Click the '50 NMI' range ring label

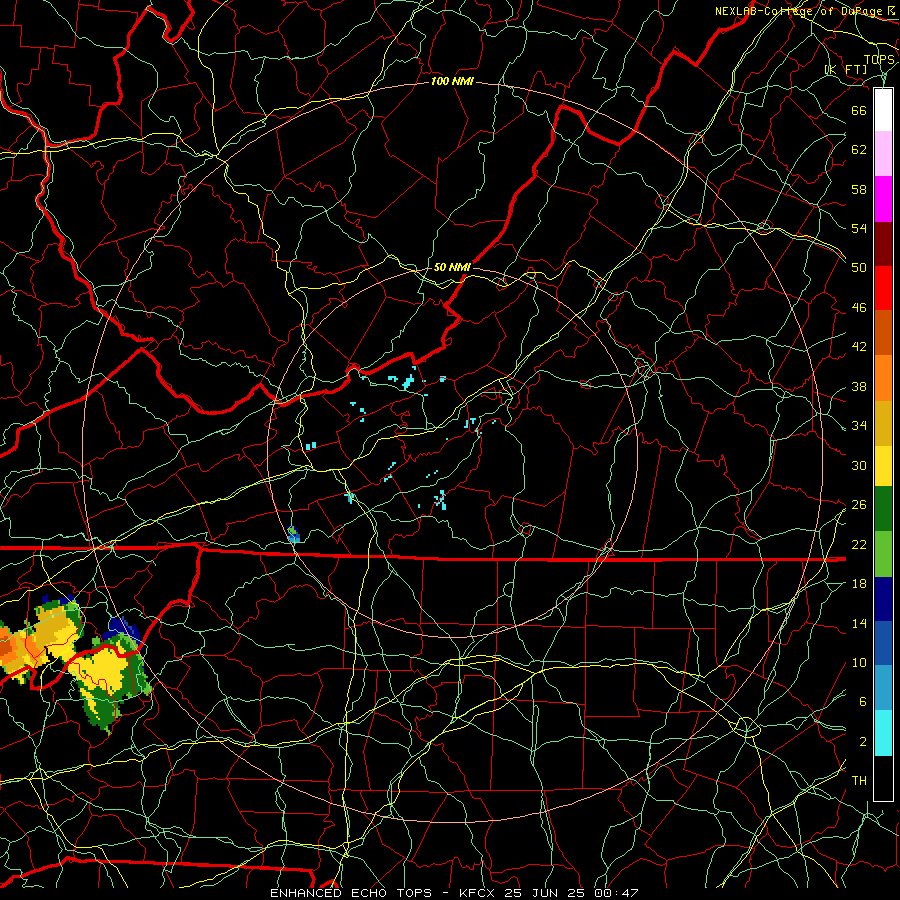pyautogui.click(x=452, y=267)
